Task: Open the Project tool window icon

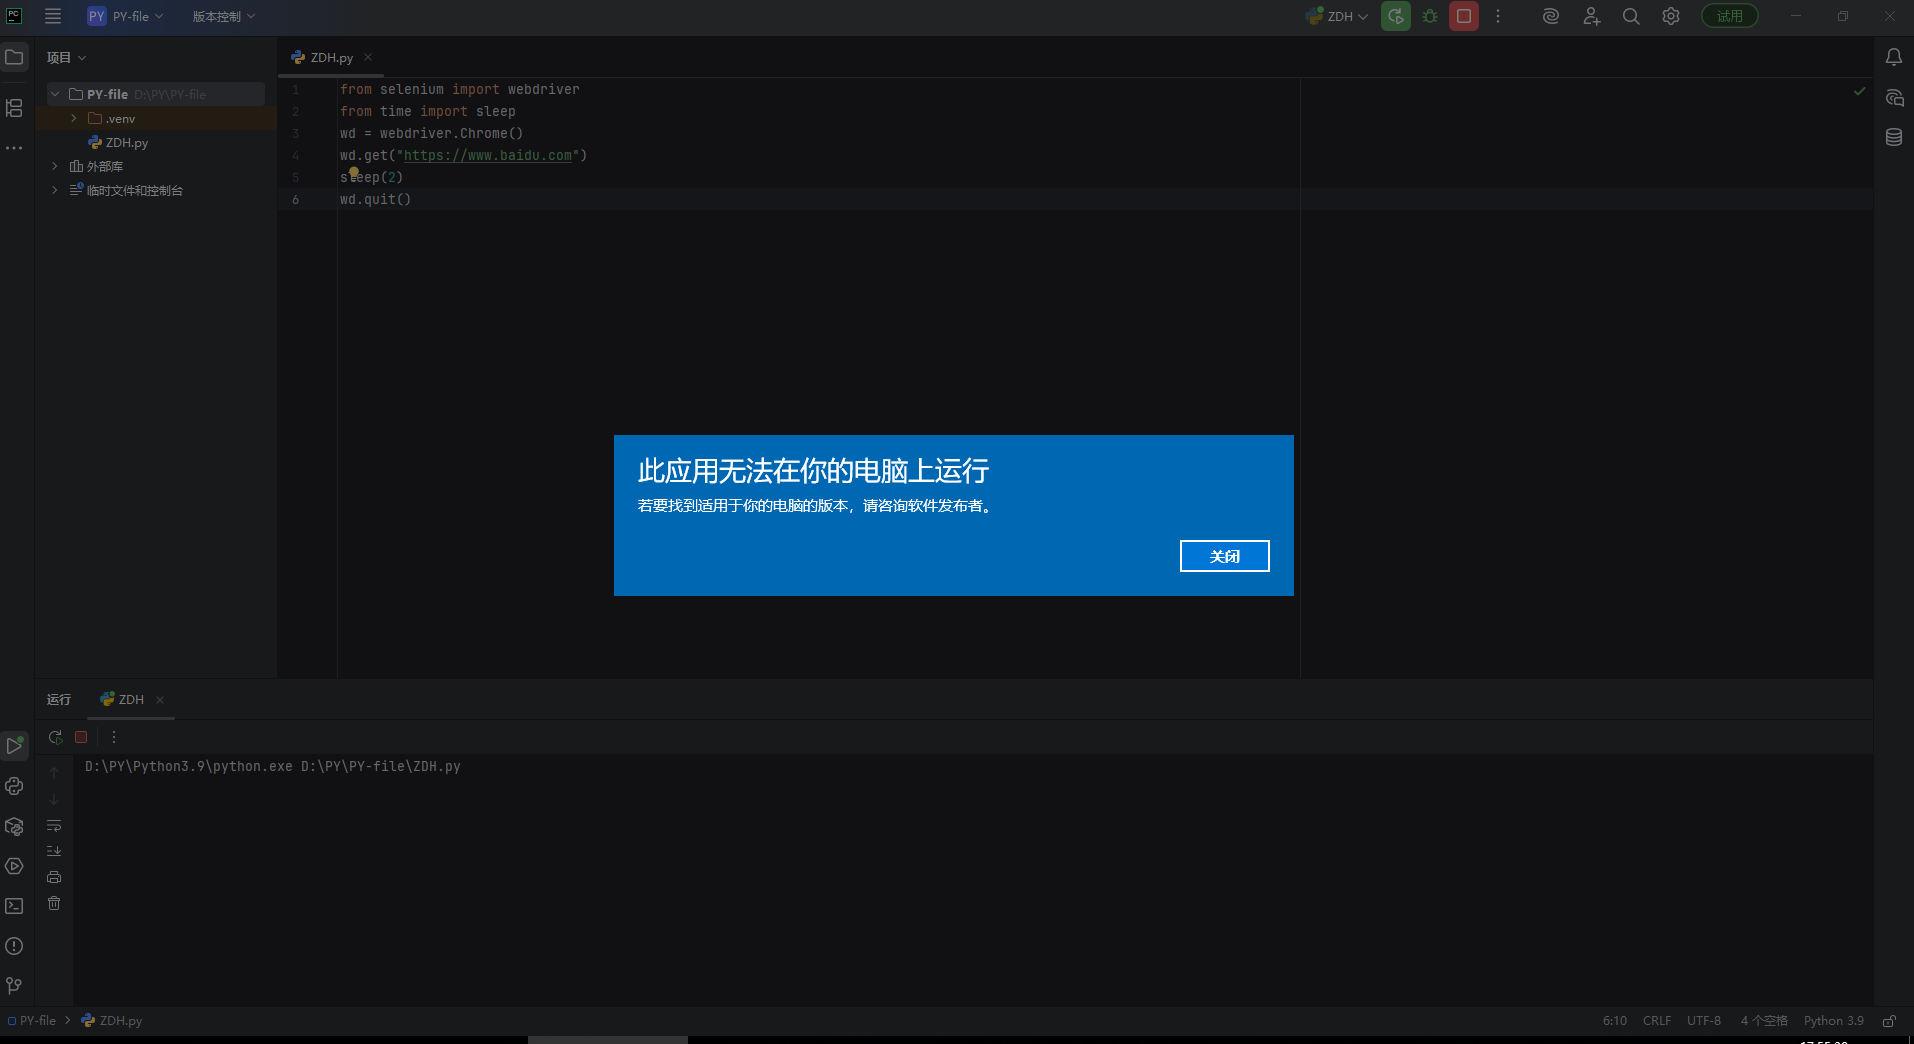Action: (x=14, y=57)
